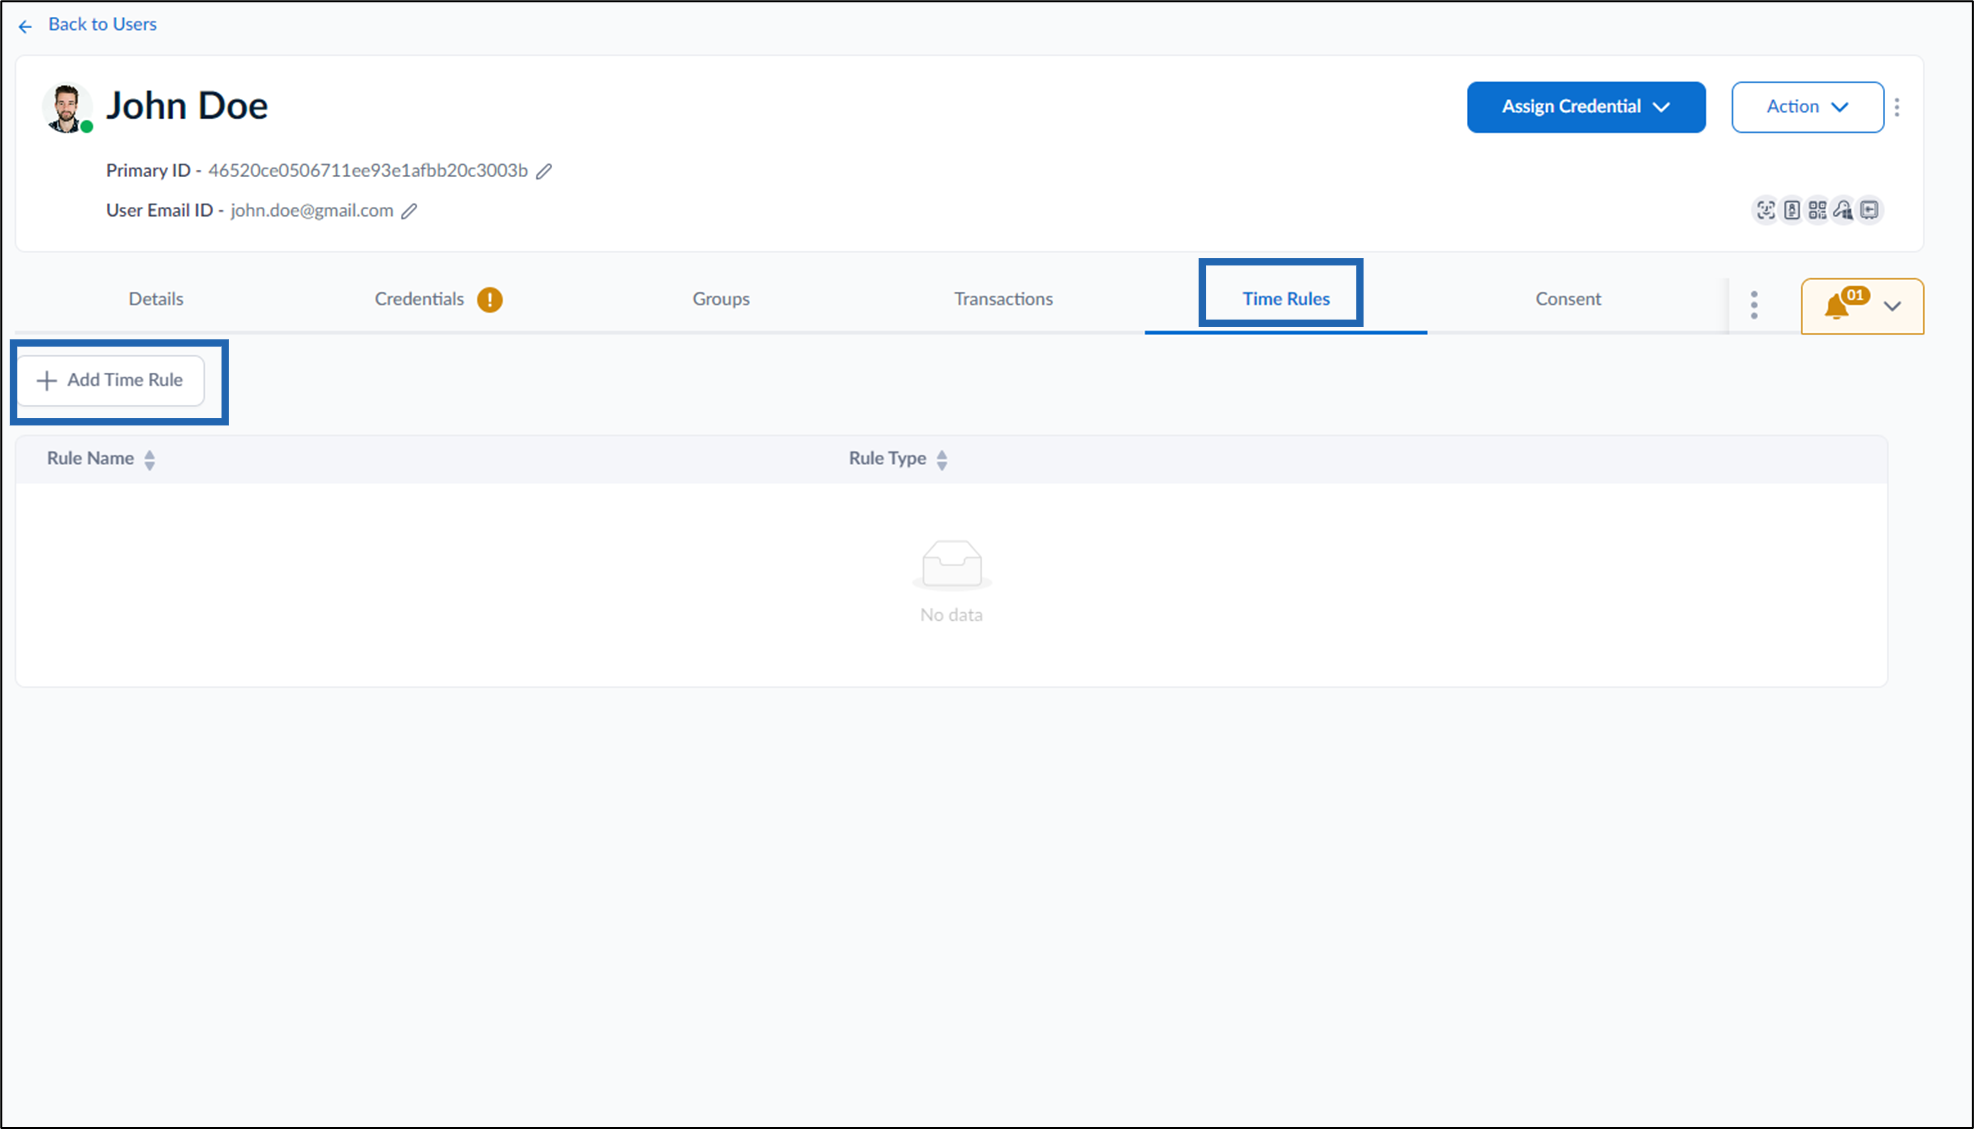Click the Windows key credential icon
The width and height of the screenshot is (1974, 1129).
(1843, 210)
